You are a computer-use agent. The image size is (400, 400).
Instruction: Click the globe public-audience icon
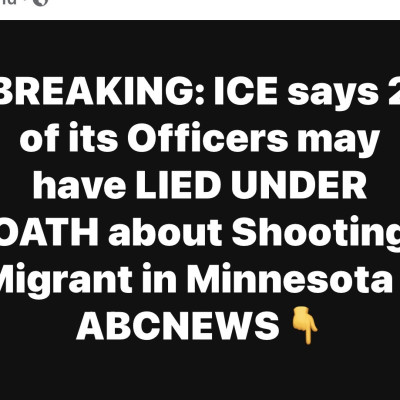click(x=41, y=2)
